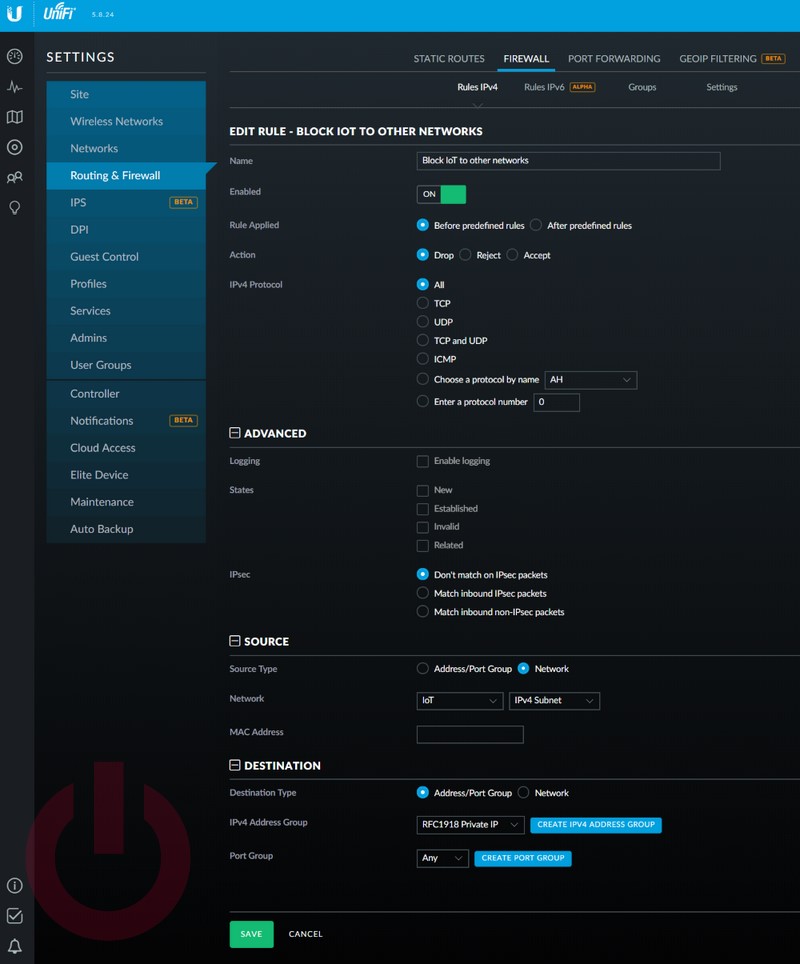Select the UDP protocol option
Screen dimensions: 800x964
pos(422,322)
